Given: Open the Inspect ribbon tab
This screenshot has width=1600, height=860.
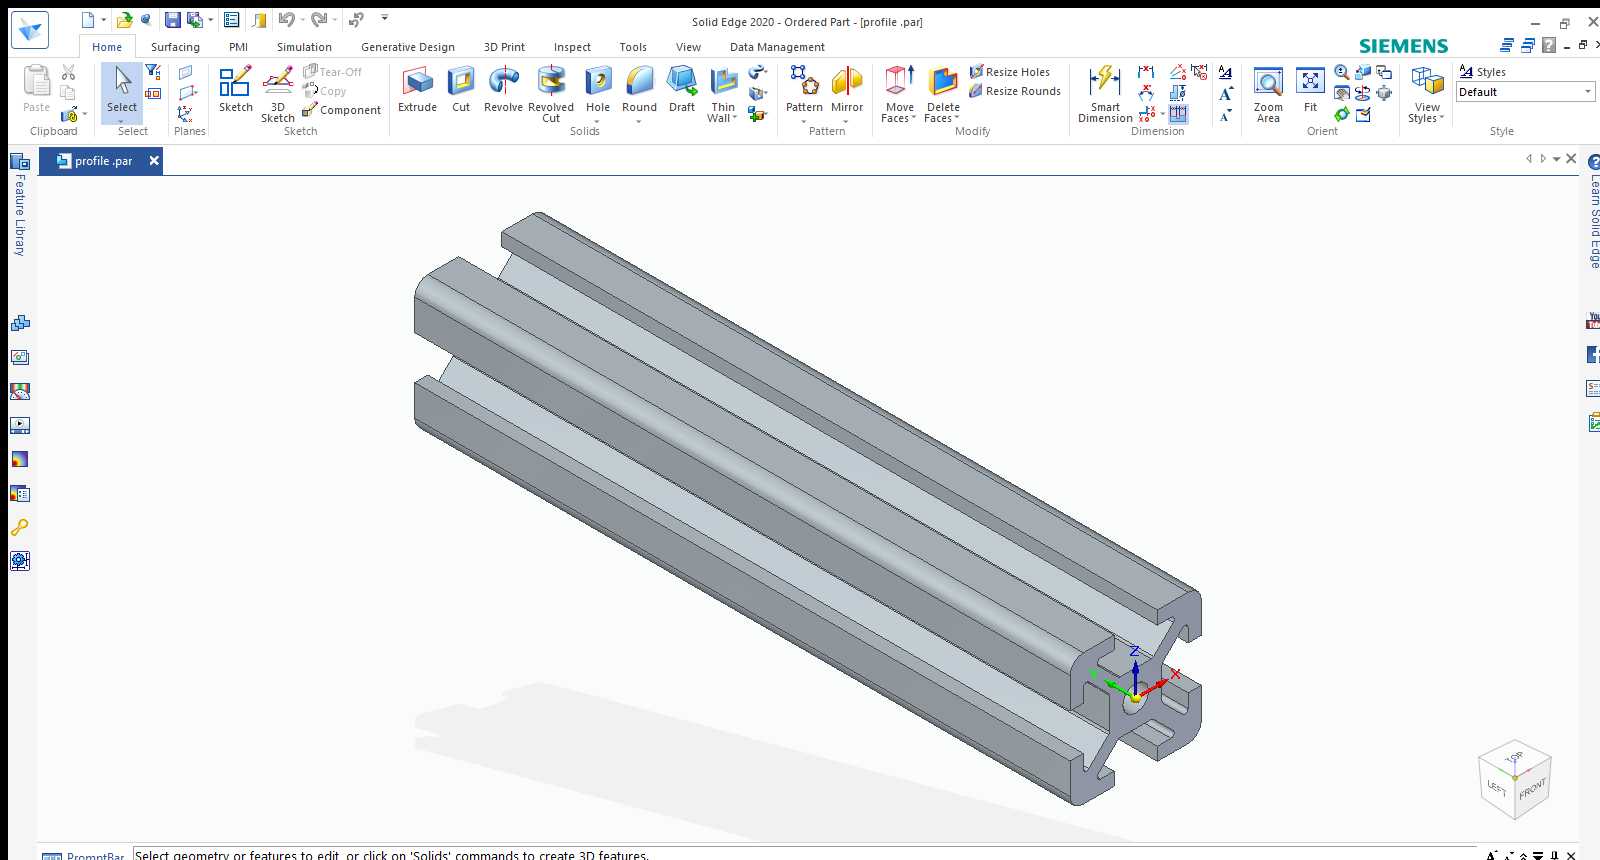Looking at the screenshot, I should (x=572, y=47).
